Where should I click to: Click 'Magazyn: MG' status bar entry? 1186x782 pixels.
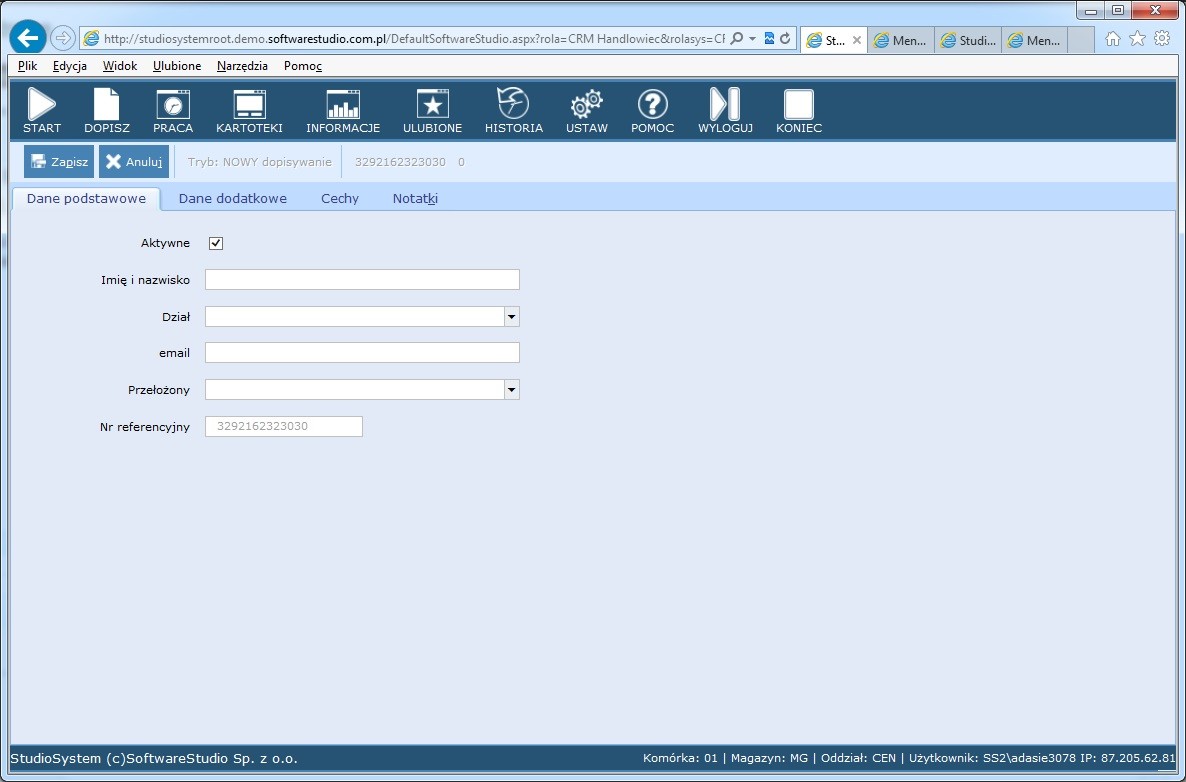pyautogui.click(x=769, y=759)
